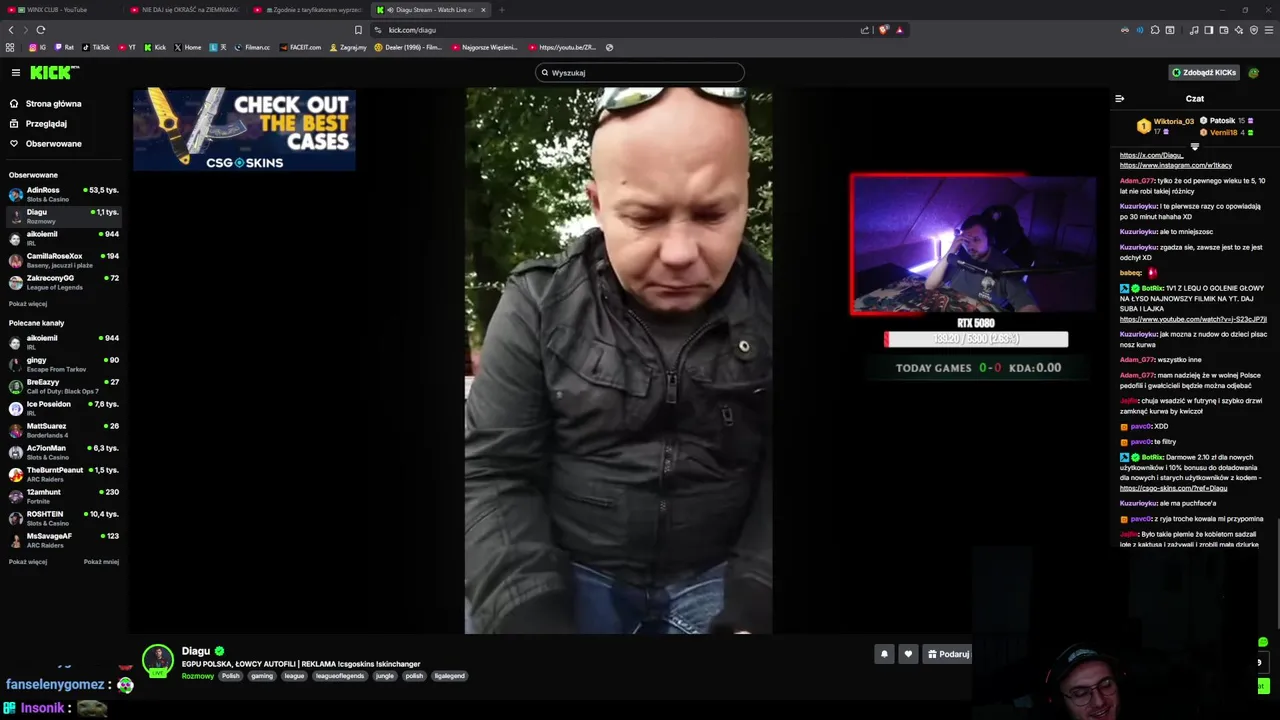Image resolution: width=1280 pixels, height=720 pixels.
Task: Toggle browser sidebar panel icon
Action: 1209,30
